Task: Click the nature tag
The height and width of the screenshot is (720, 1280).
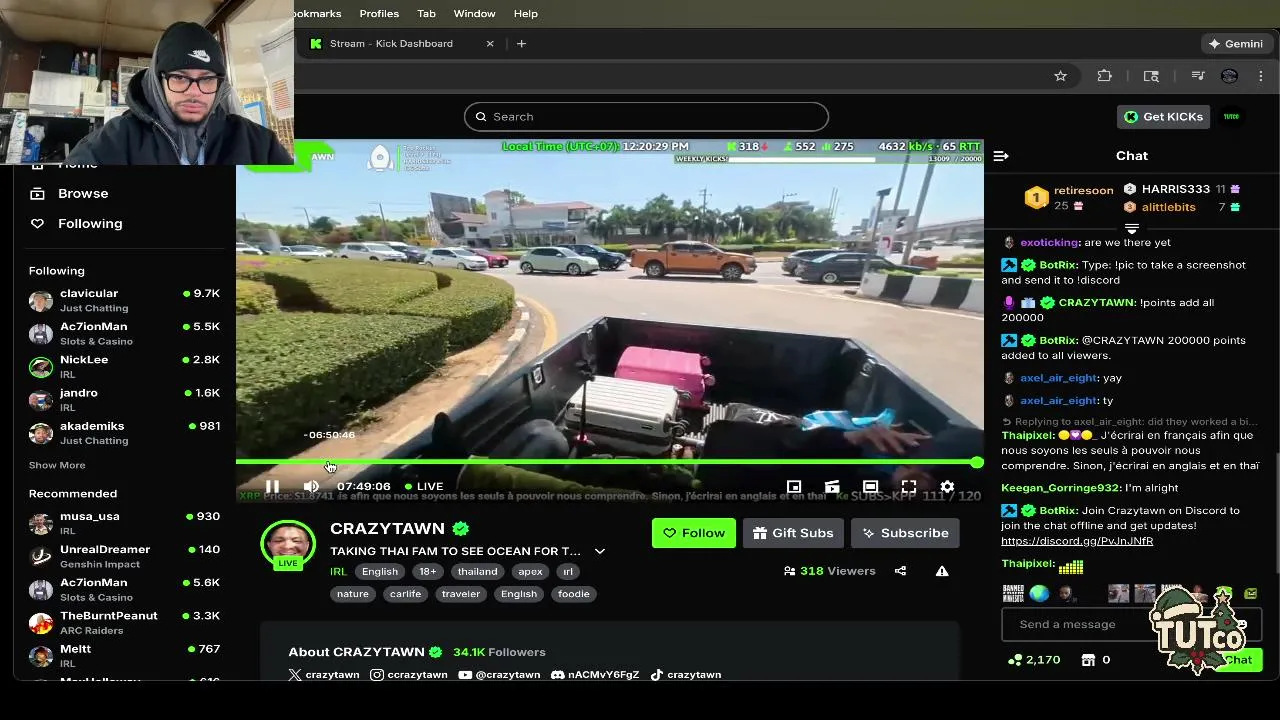Action: click(x=353, y=594)
